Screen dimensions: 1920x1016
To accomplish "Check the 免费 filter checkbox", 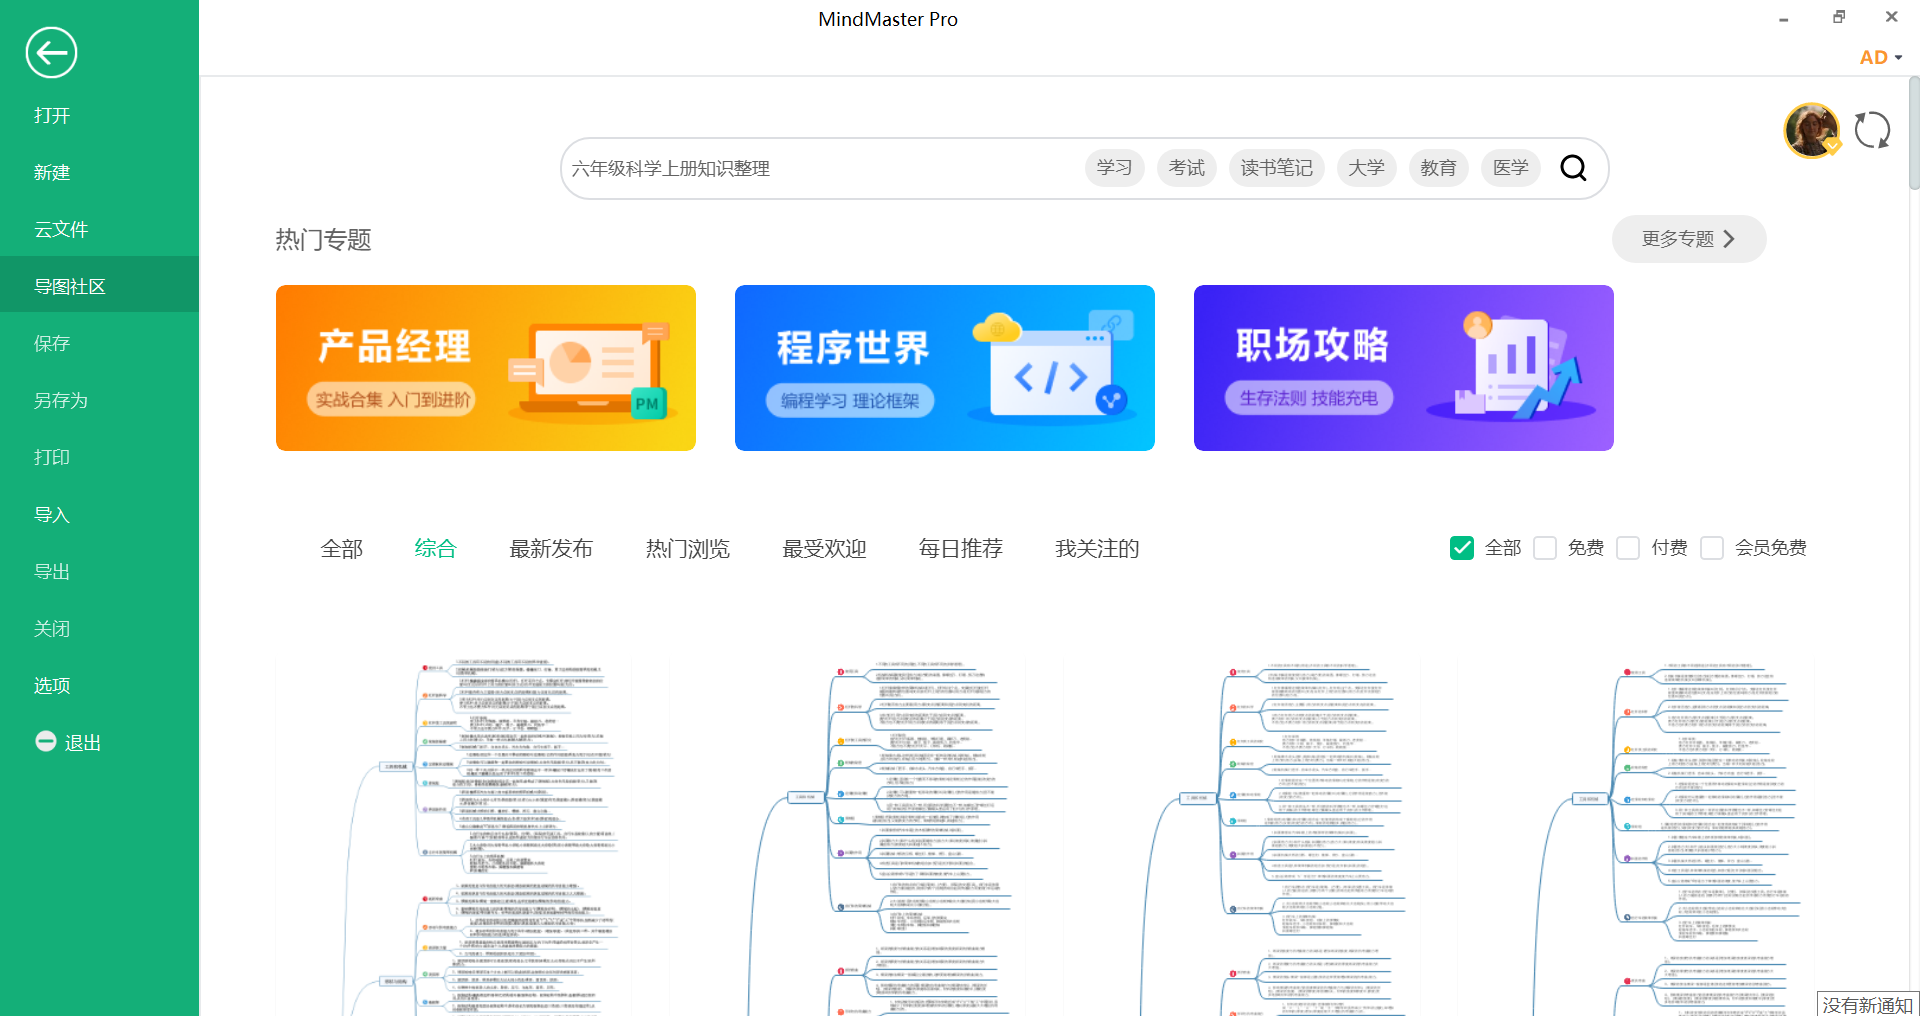I will coord(1545,548).
